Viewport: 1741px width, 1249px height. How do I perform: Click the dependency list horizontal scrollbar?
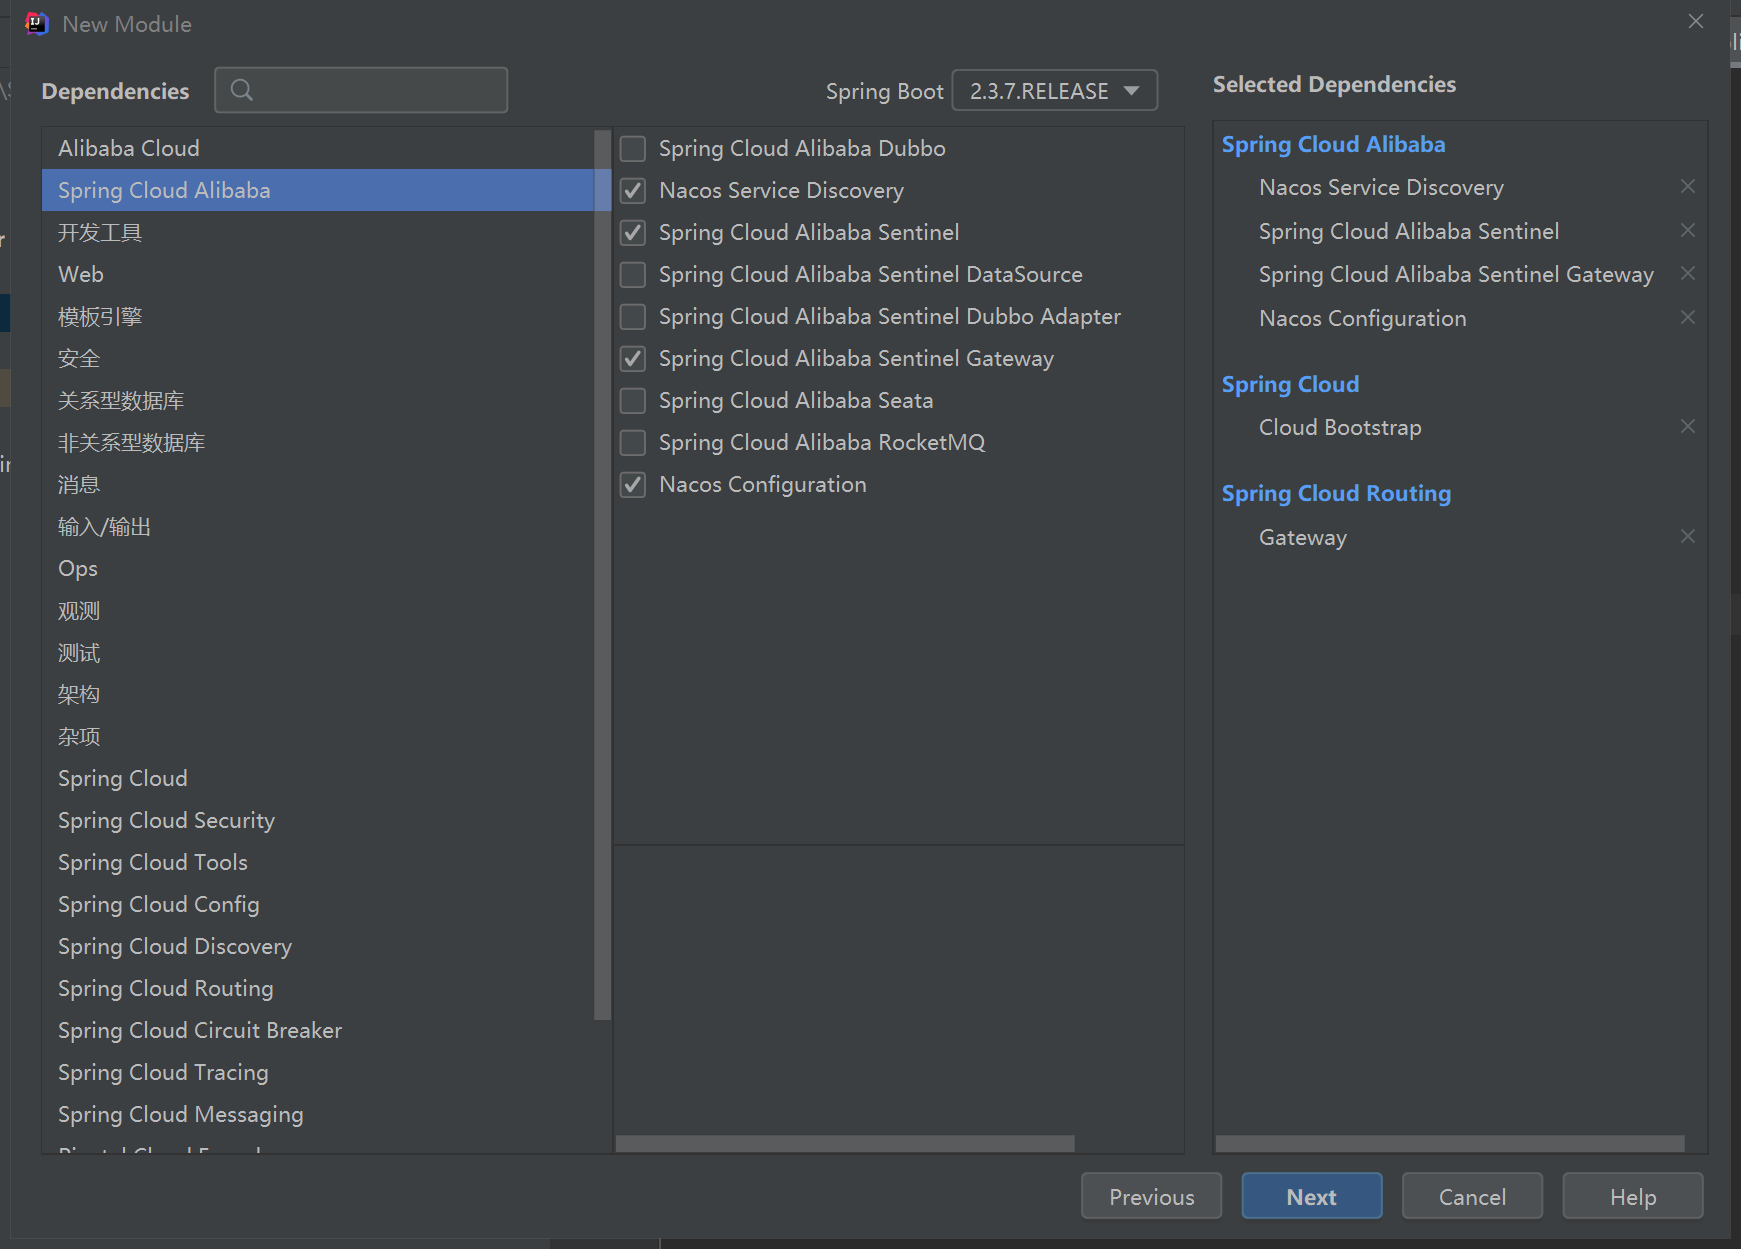845,1143
